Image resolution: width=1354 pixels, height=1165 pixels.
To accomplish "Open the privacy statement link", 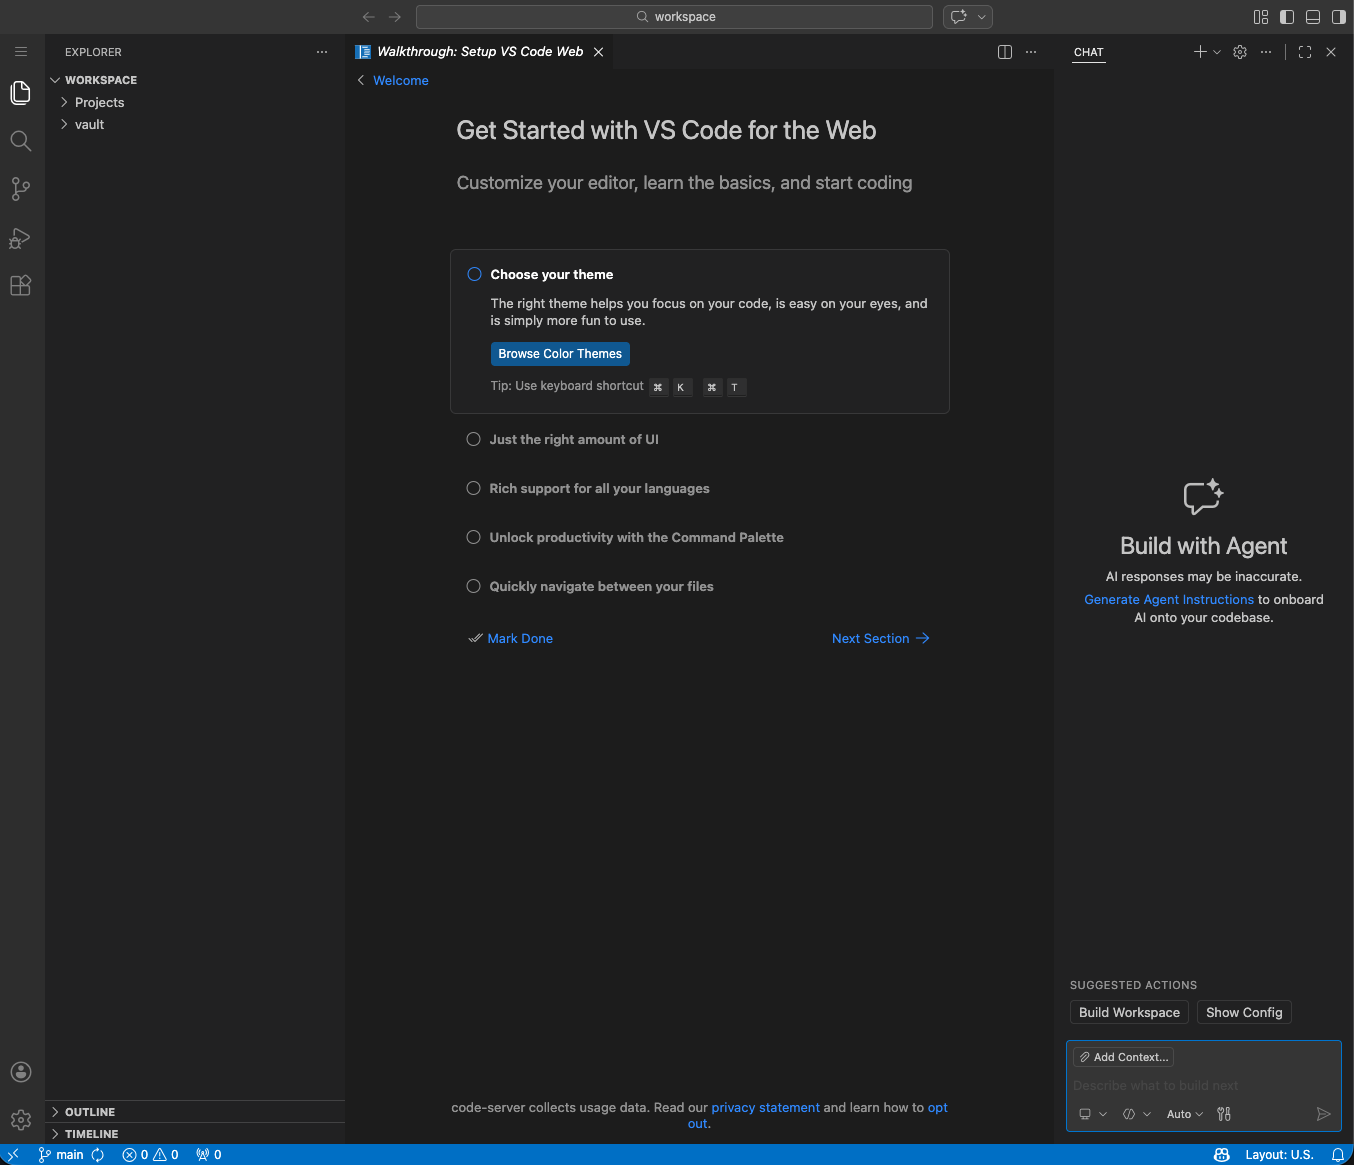I will pos(765,1107).
